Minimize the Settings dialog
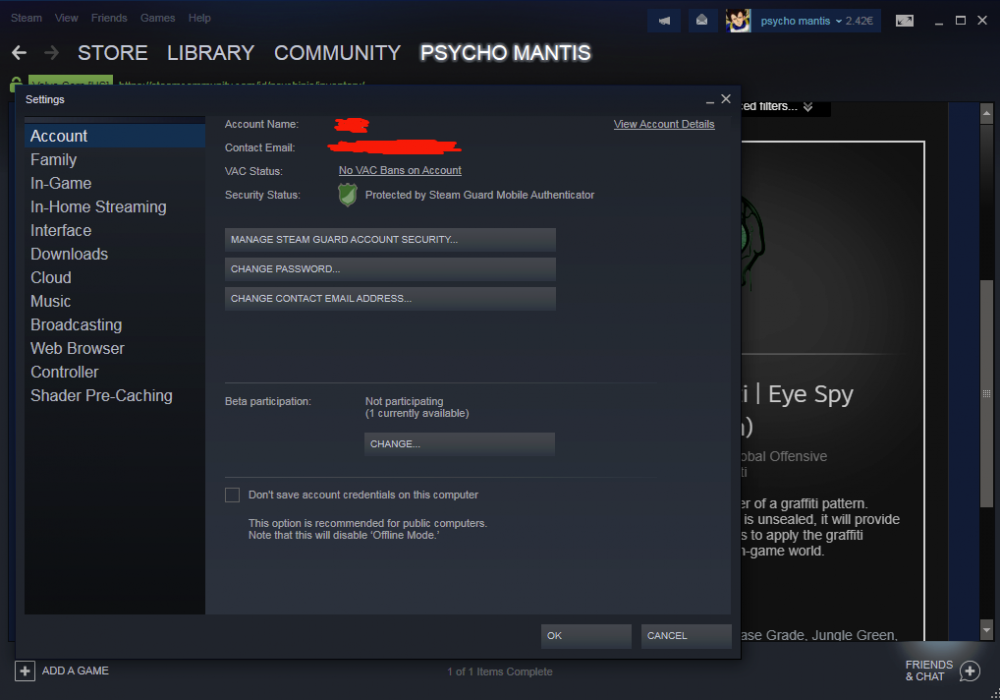The height and width of the screenshot is (700, 1000). coord(710,100)
